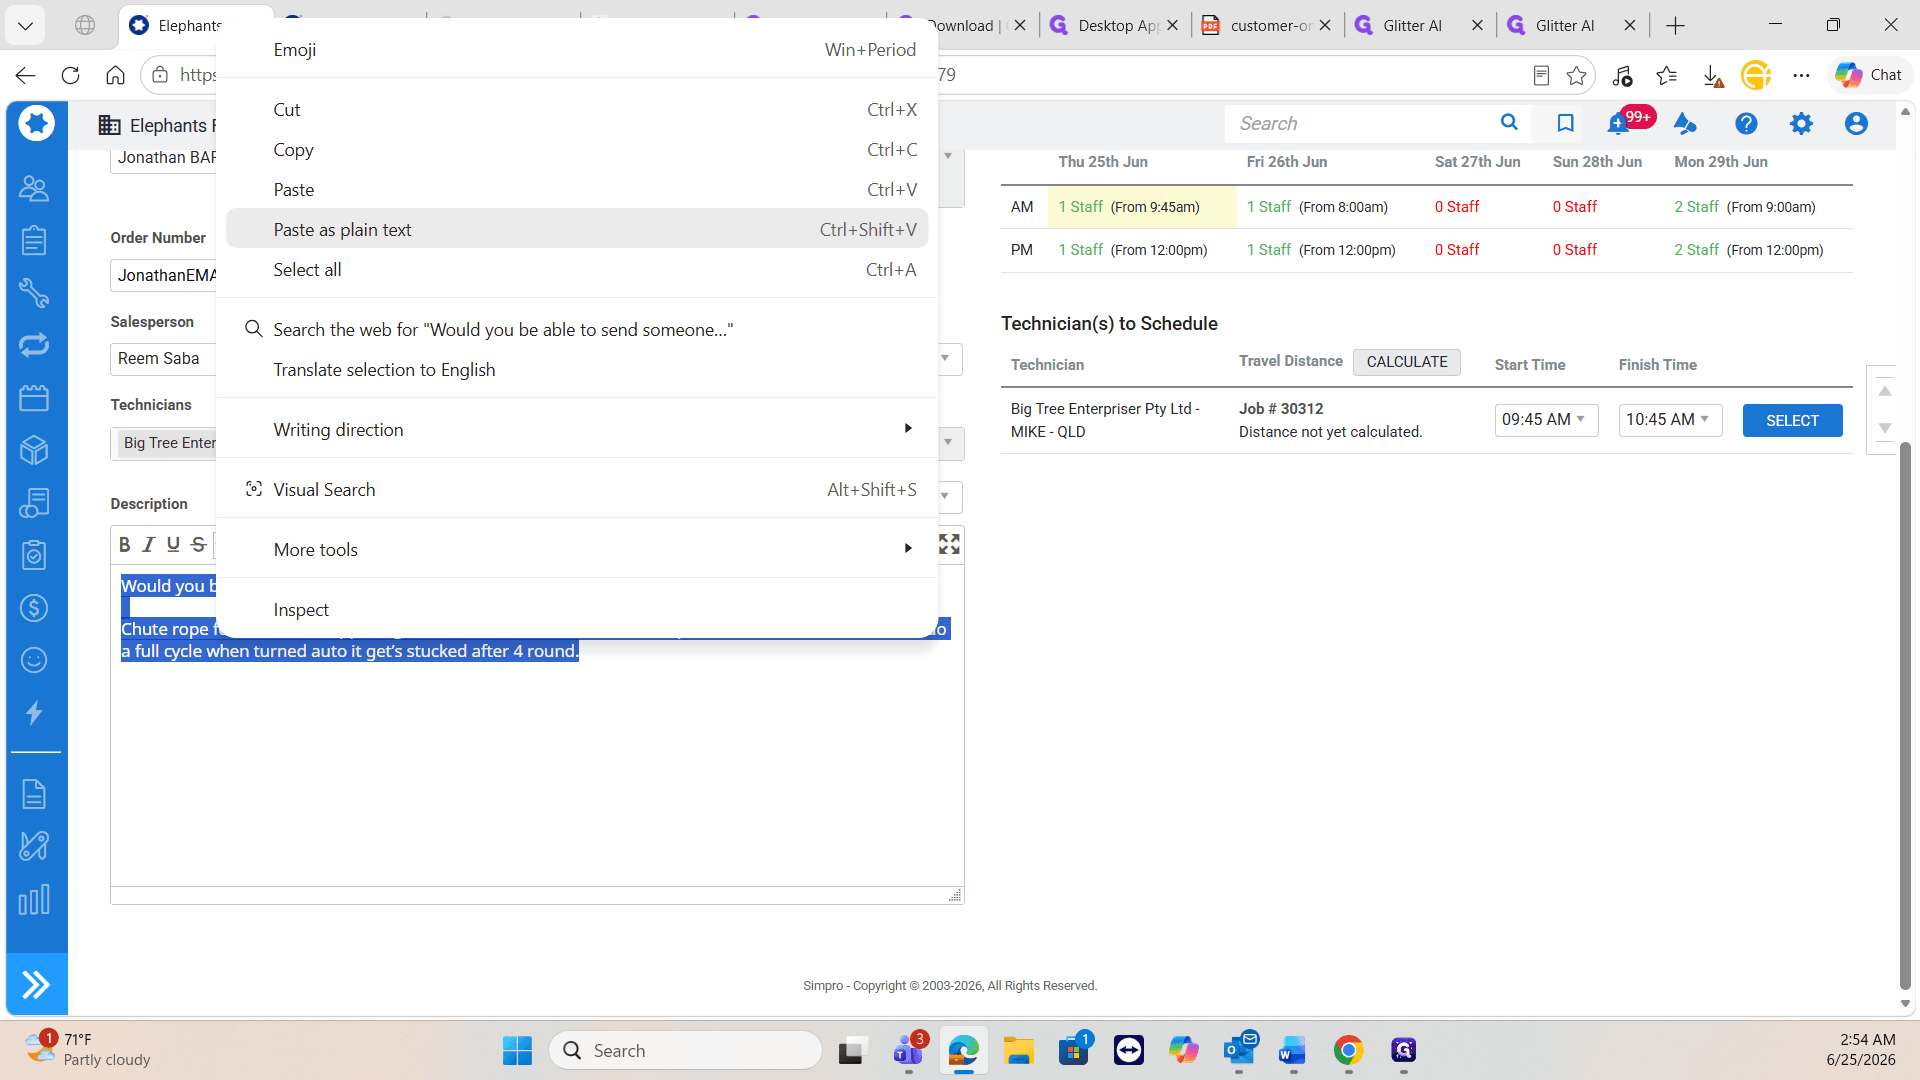Expand sidebar with double-chevron button
The width and height of the screenshot is (1920, 1080).
[x=37, y=985]
